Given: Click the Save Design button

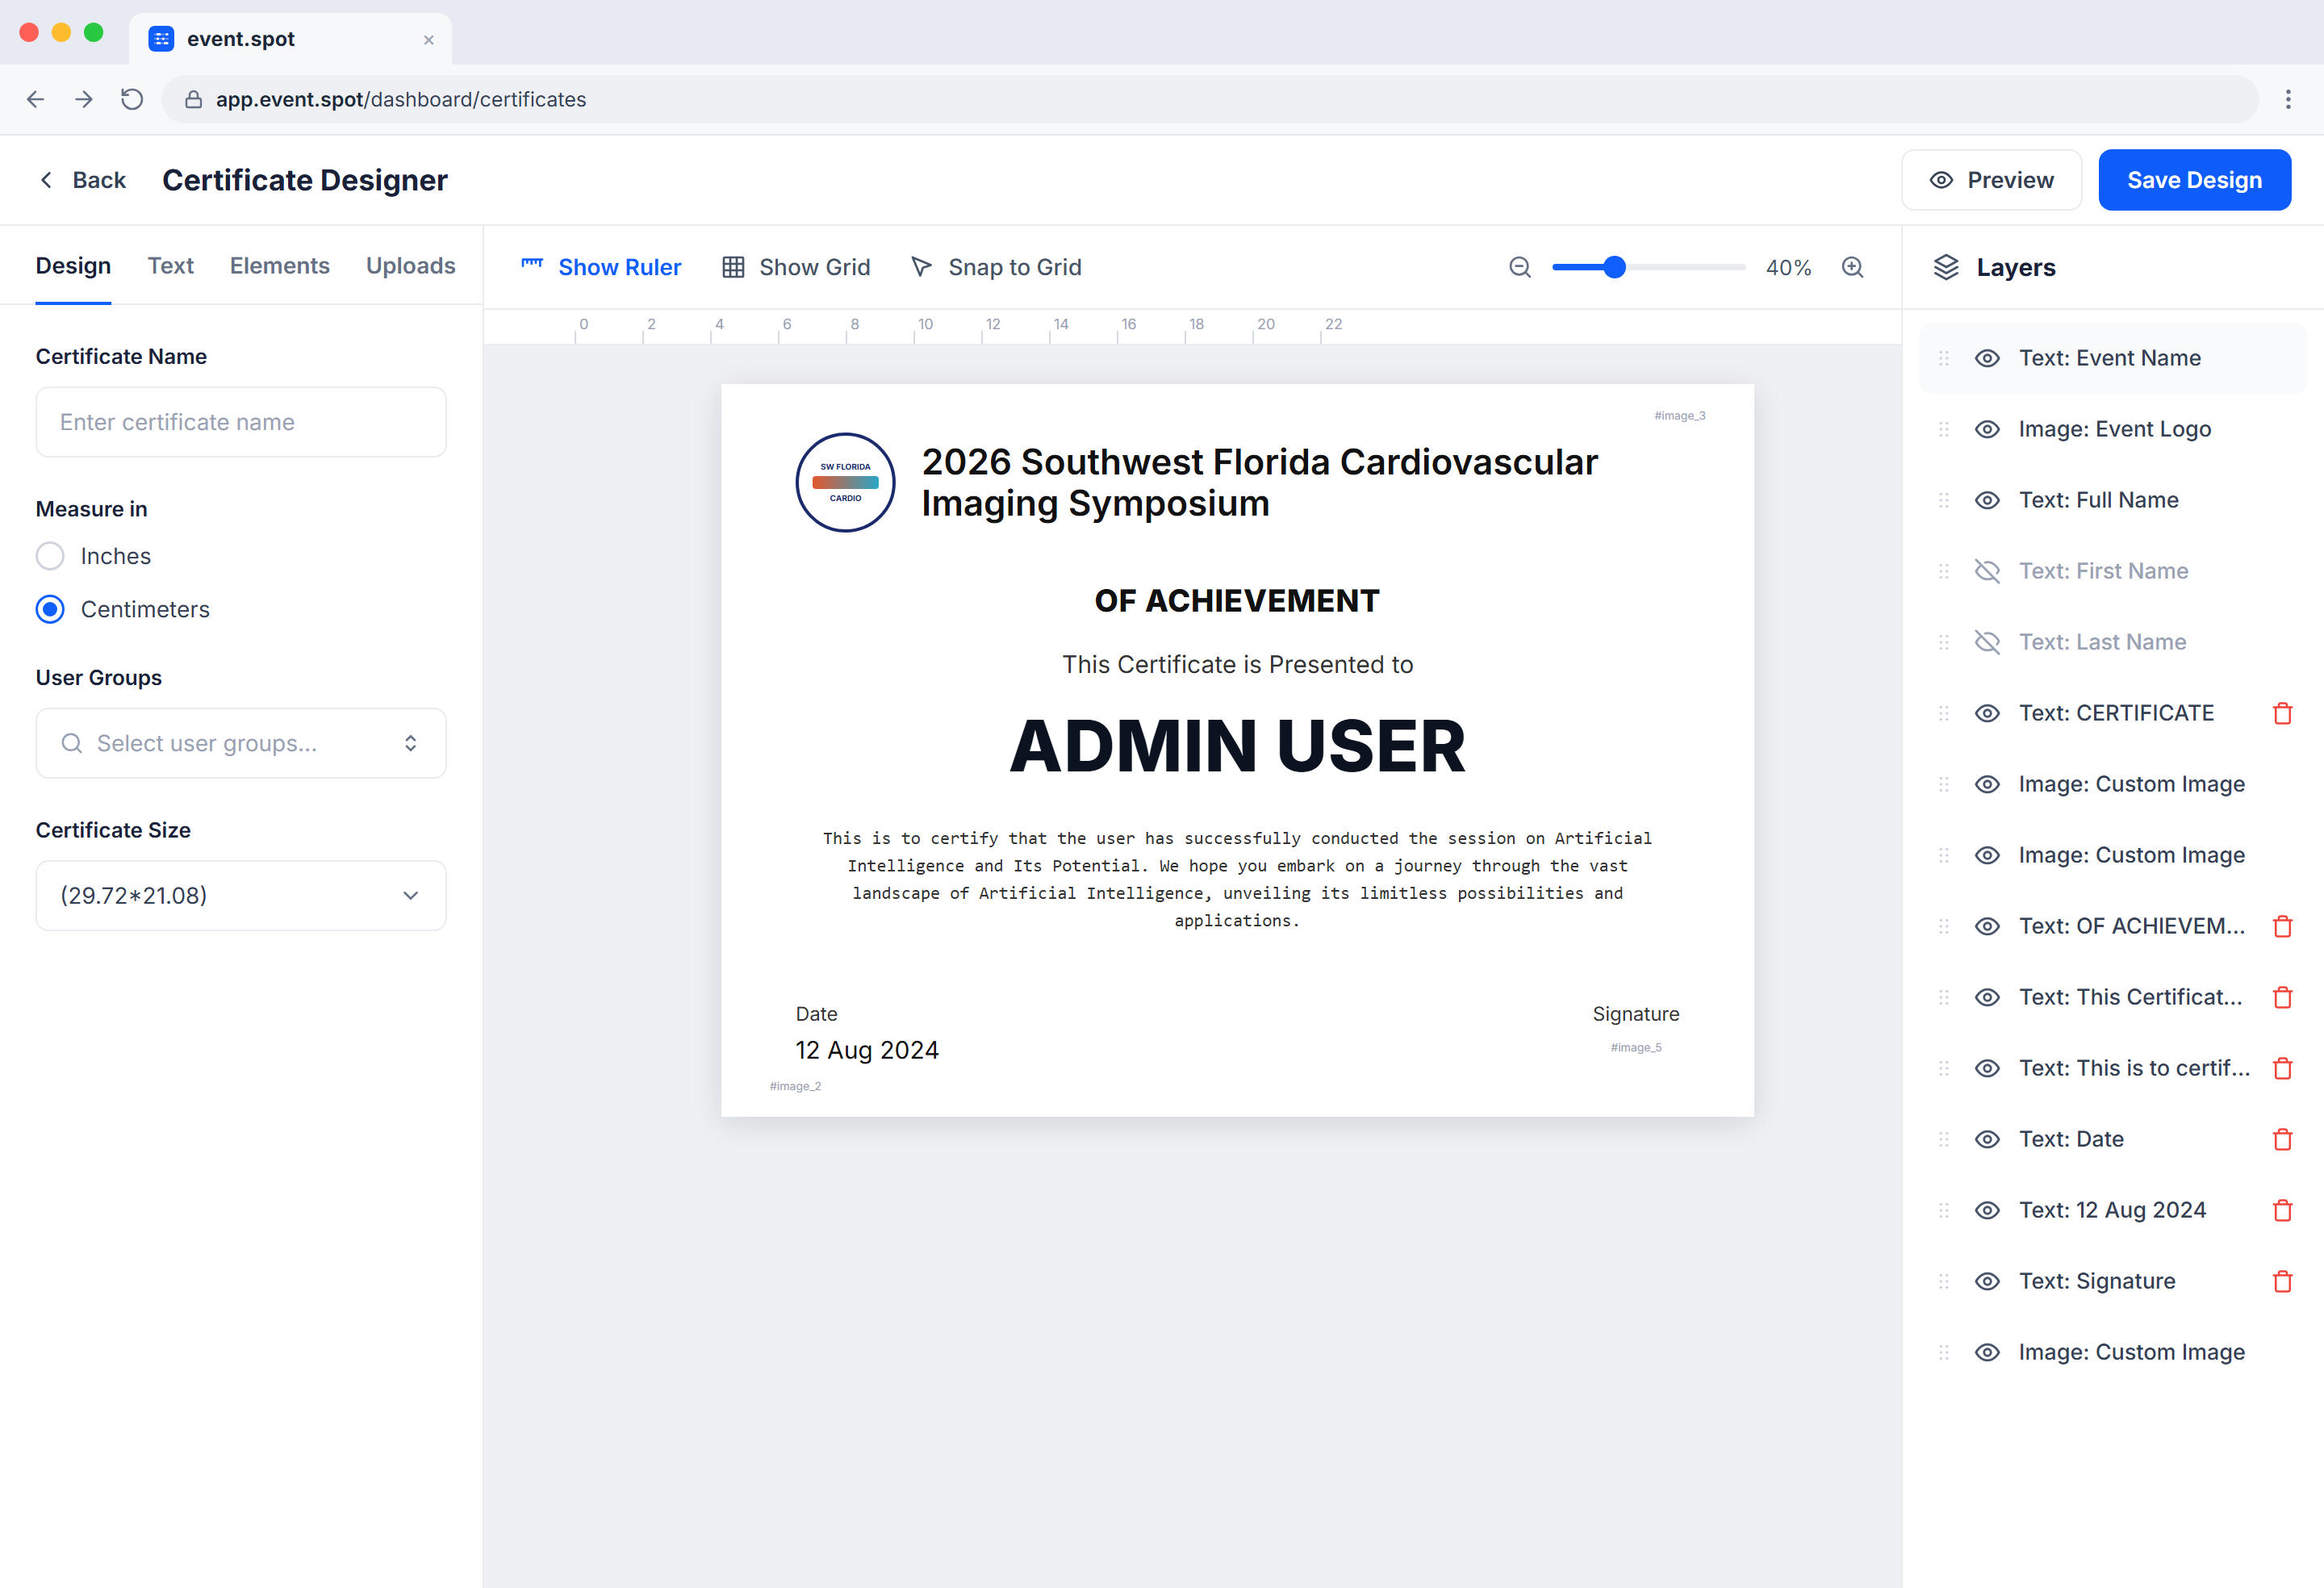Looking at the screenshot, I should (2194, 180).
